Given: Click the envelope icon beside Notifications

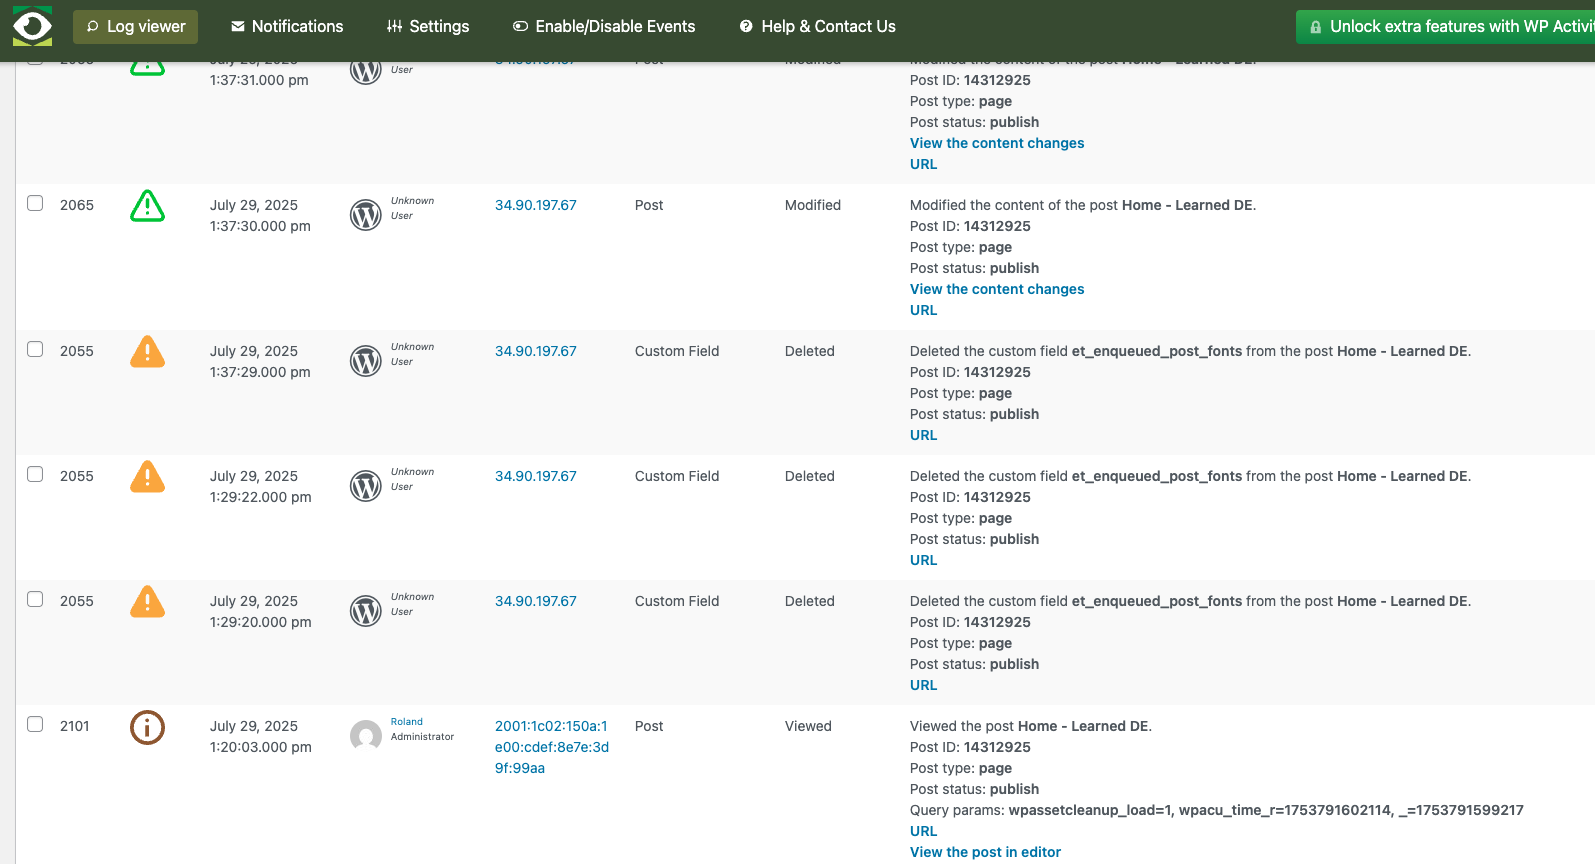Looking at the screenshot, I should tap(238, 27).
